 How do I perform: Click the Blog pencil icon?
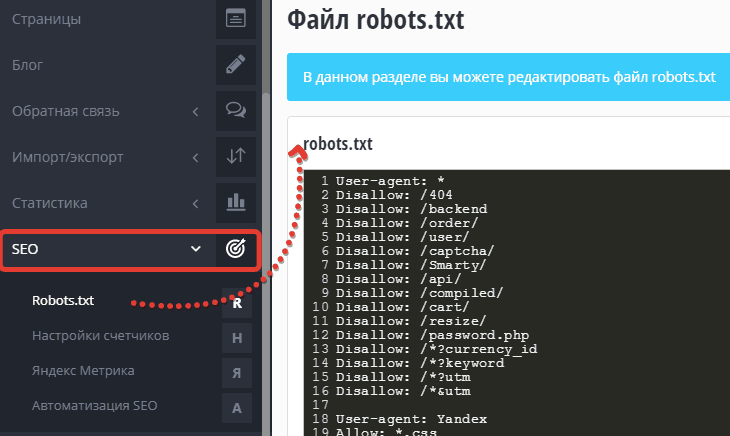(236, 65)
